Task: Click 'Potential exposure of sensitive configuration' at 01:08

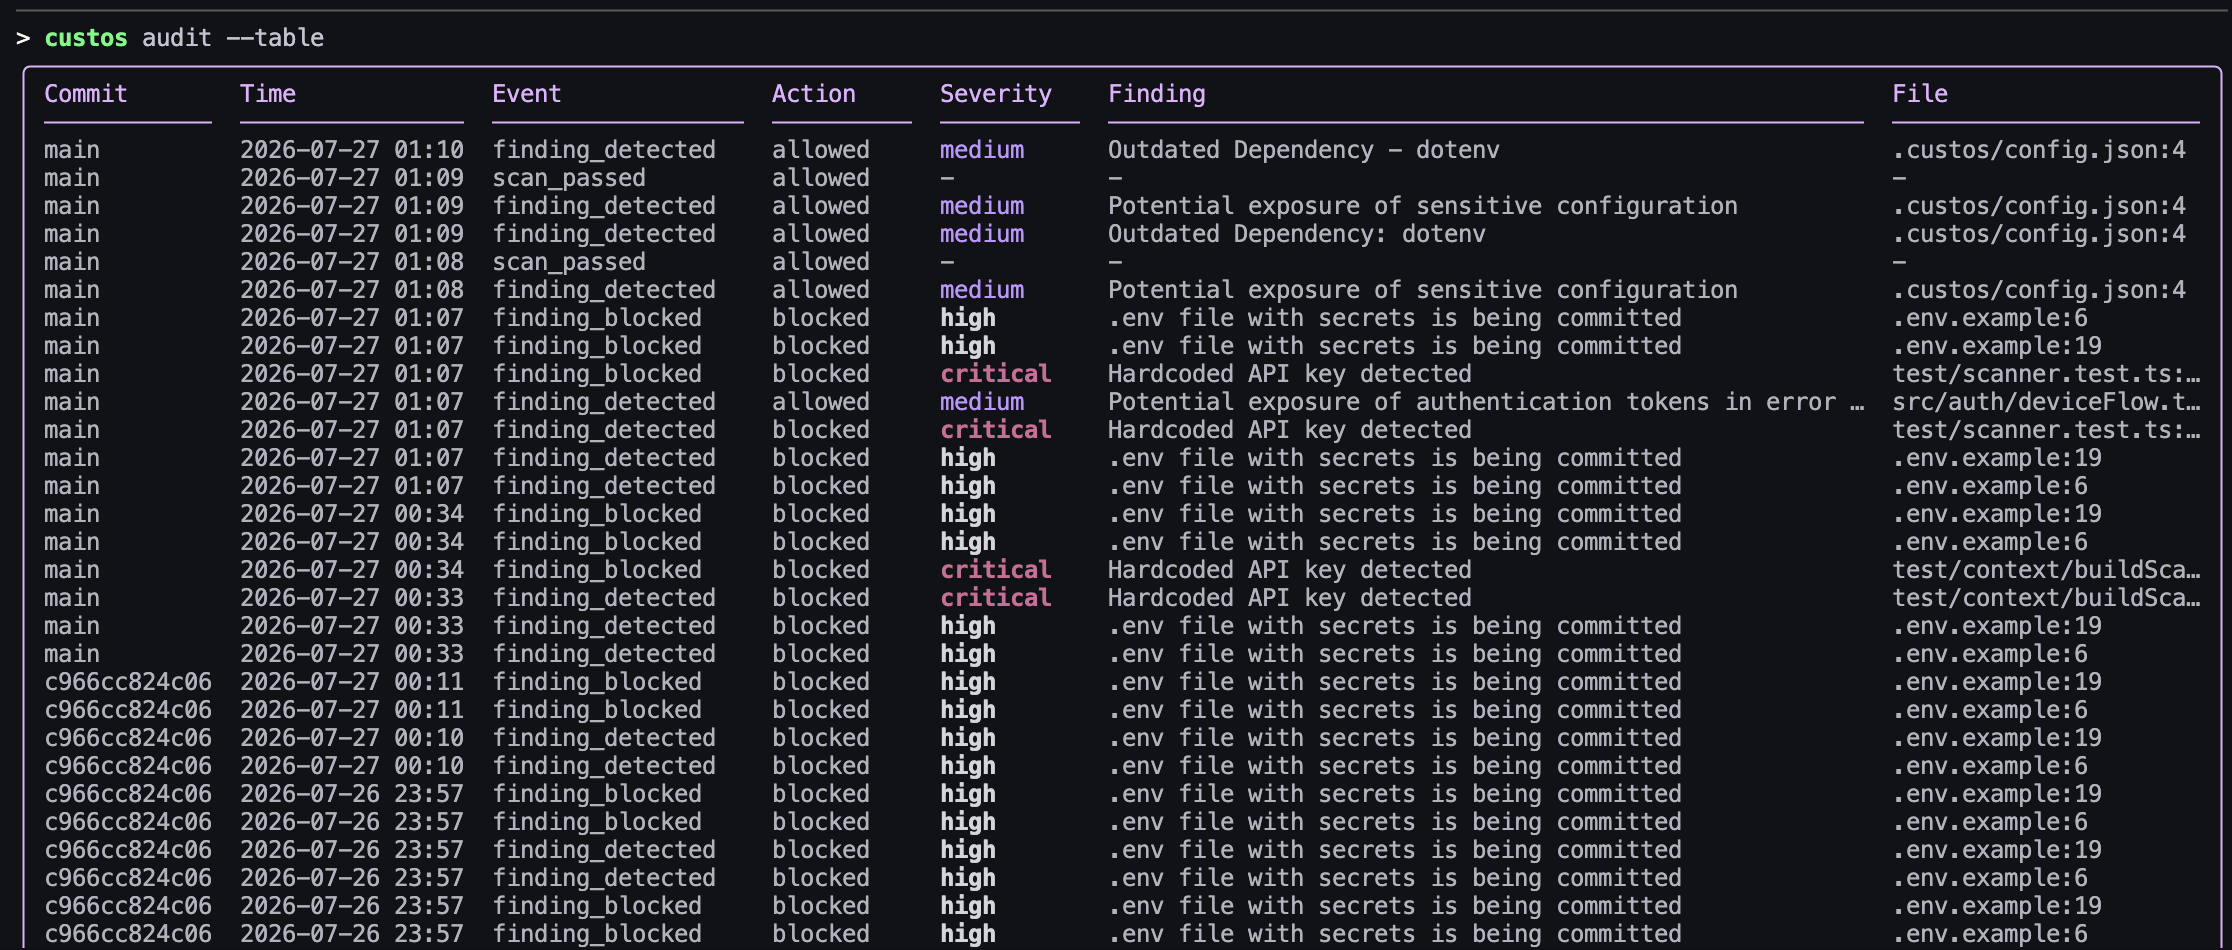Action: [1423, 290]
